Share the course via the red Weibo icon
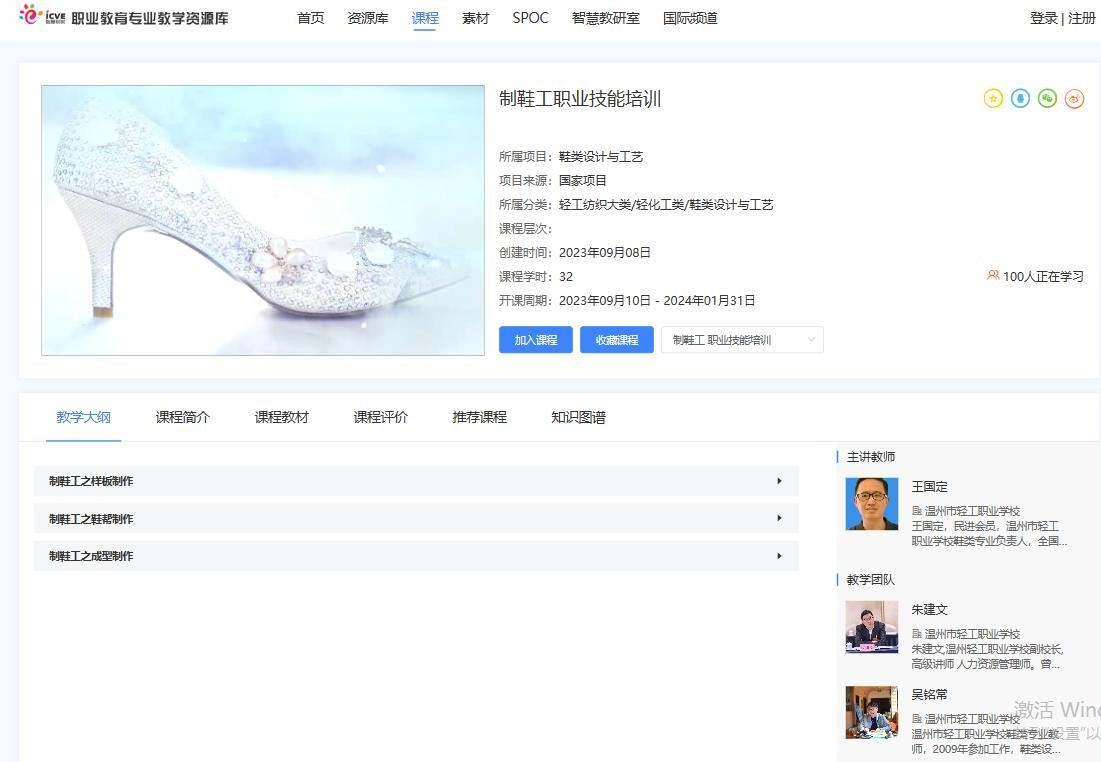Screen dimensions: 1101x762 (1074, 98)
